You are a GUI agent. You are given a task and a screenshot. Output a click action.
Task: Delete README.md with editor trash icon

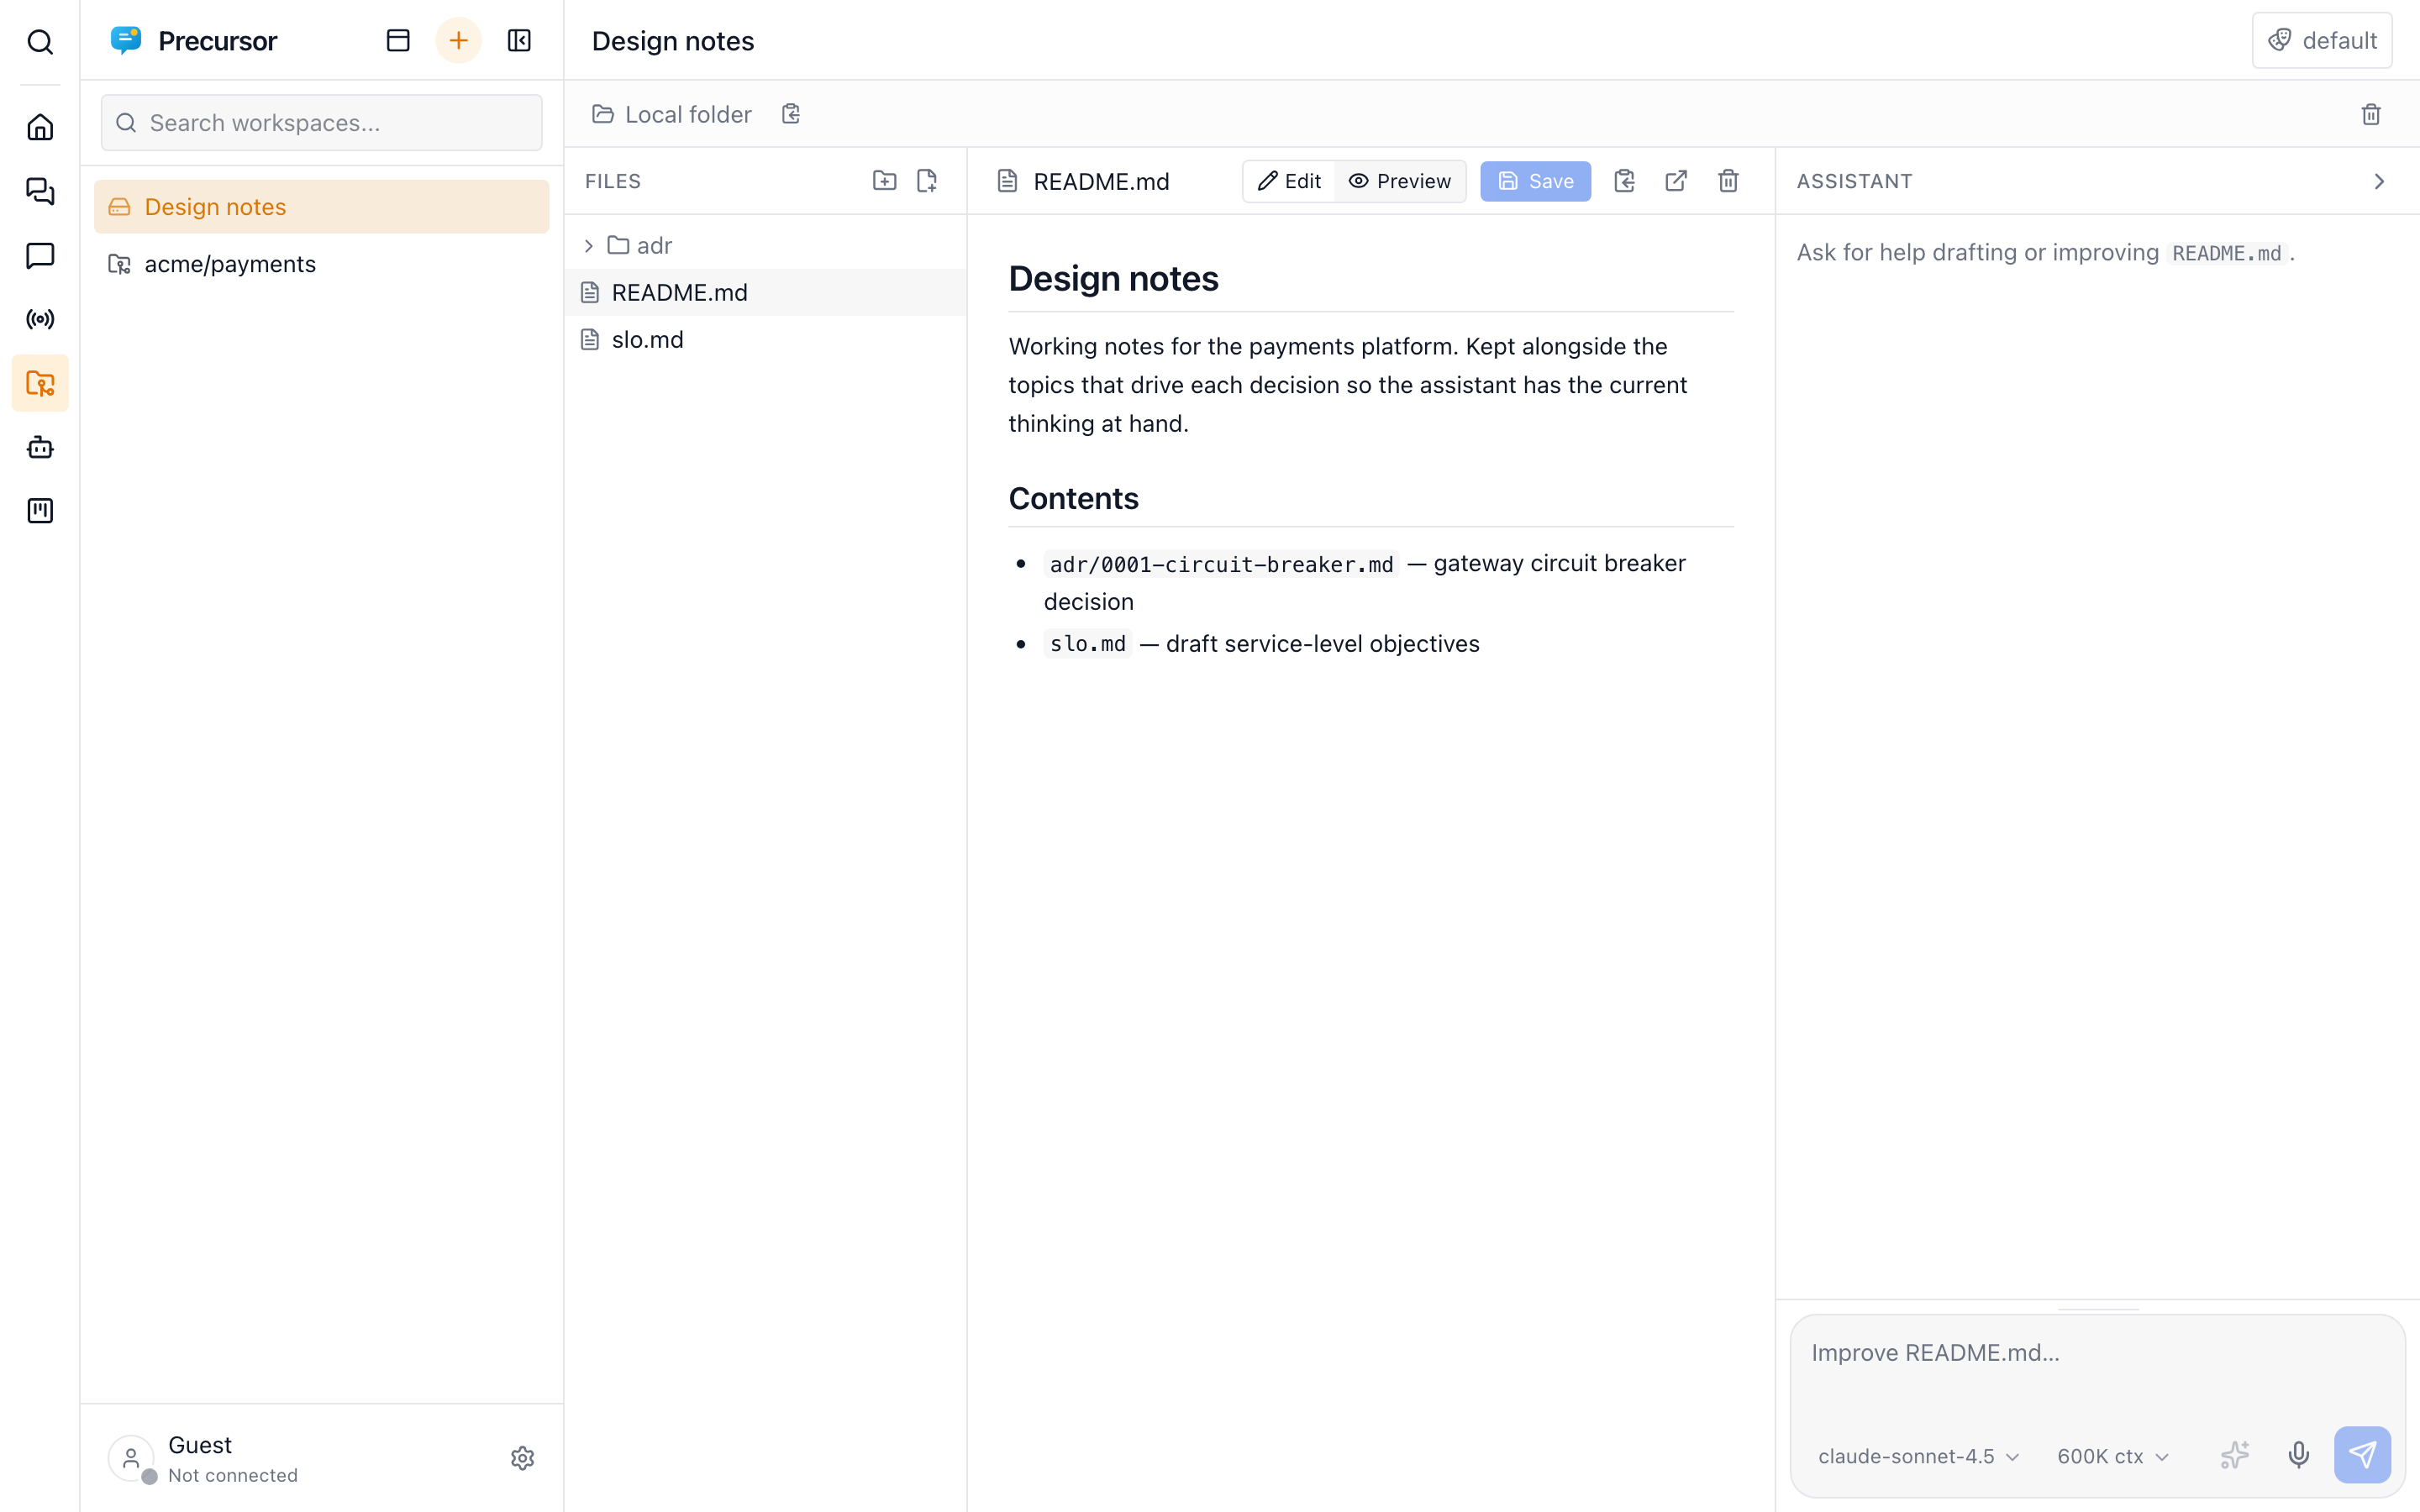tap(1728, 180)
